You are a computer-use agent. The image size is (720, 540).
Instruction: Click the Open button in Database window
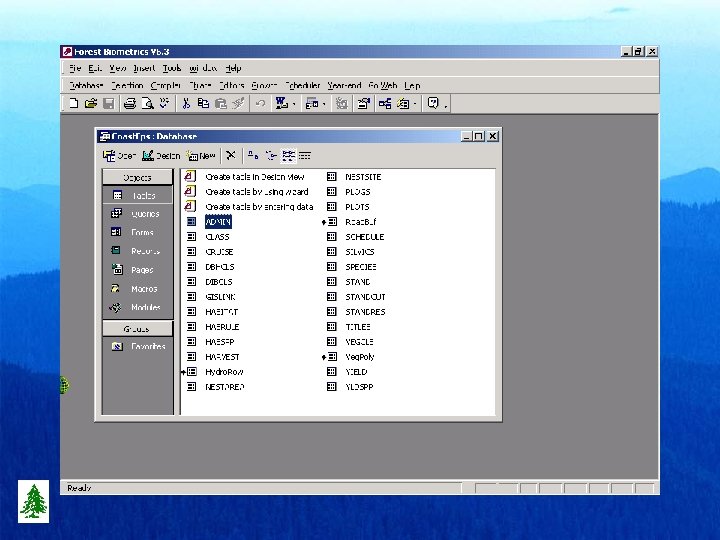[119, 156]
